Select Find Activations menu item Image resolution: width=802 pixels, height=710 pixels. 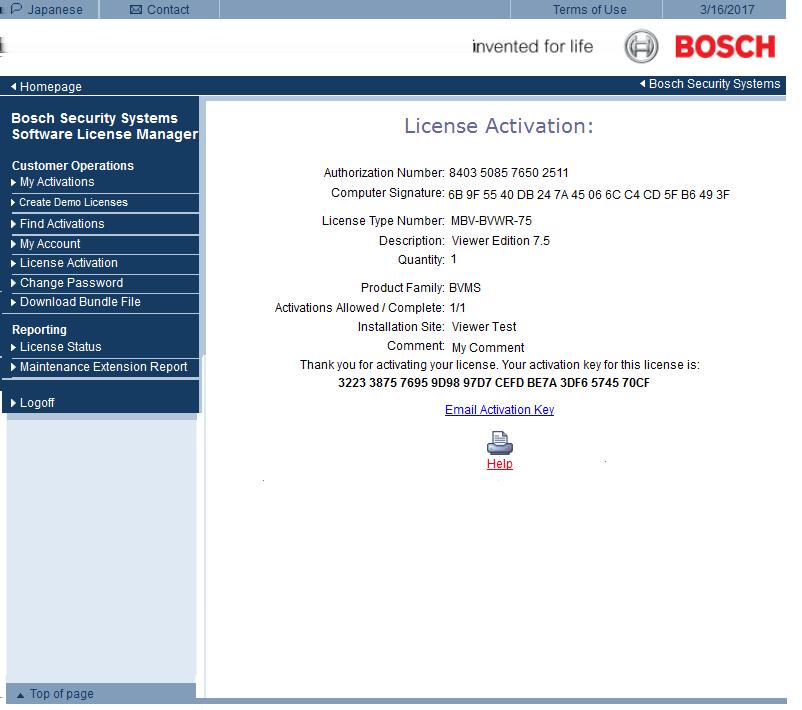pos(62,224)
